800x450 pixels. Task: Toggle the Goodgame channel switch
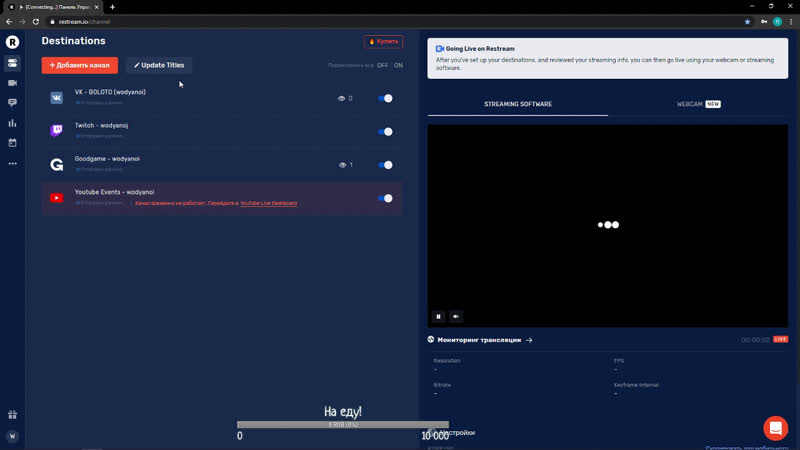coord(385,165)
